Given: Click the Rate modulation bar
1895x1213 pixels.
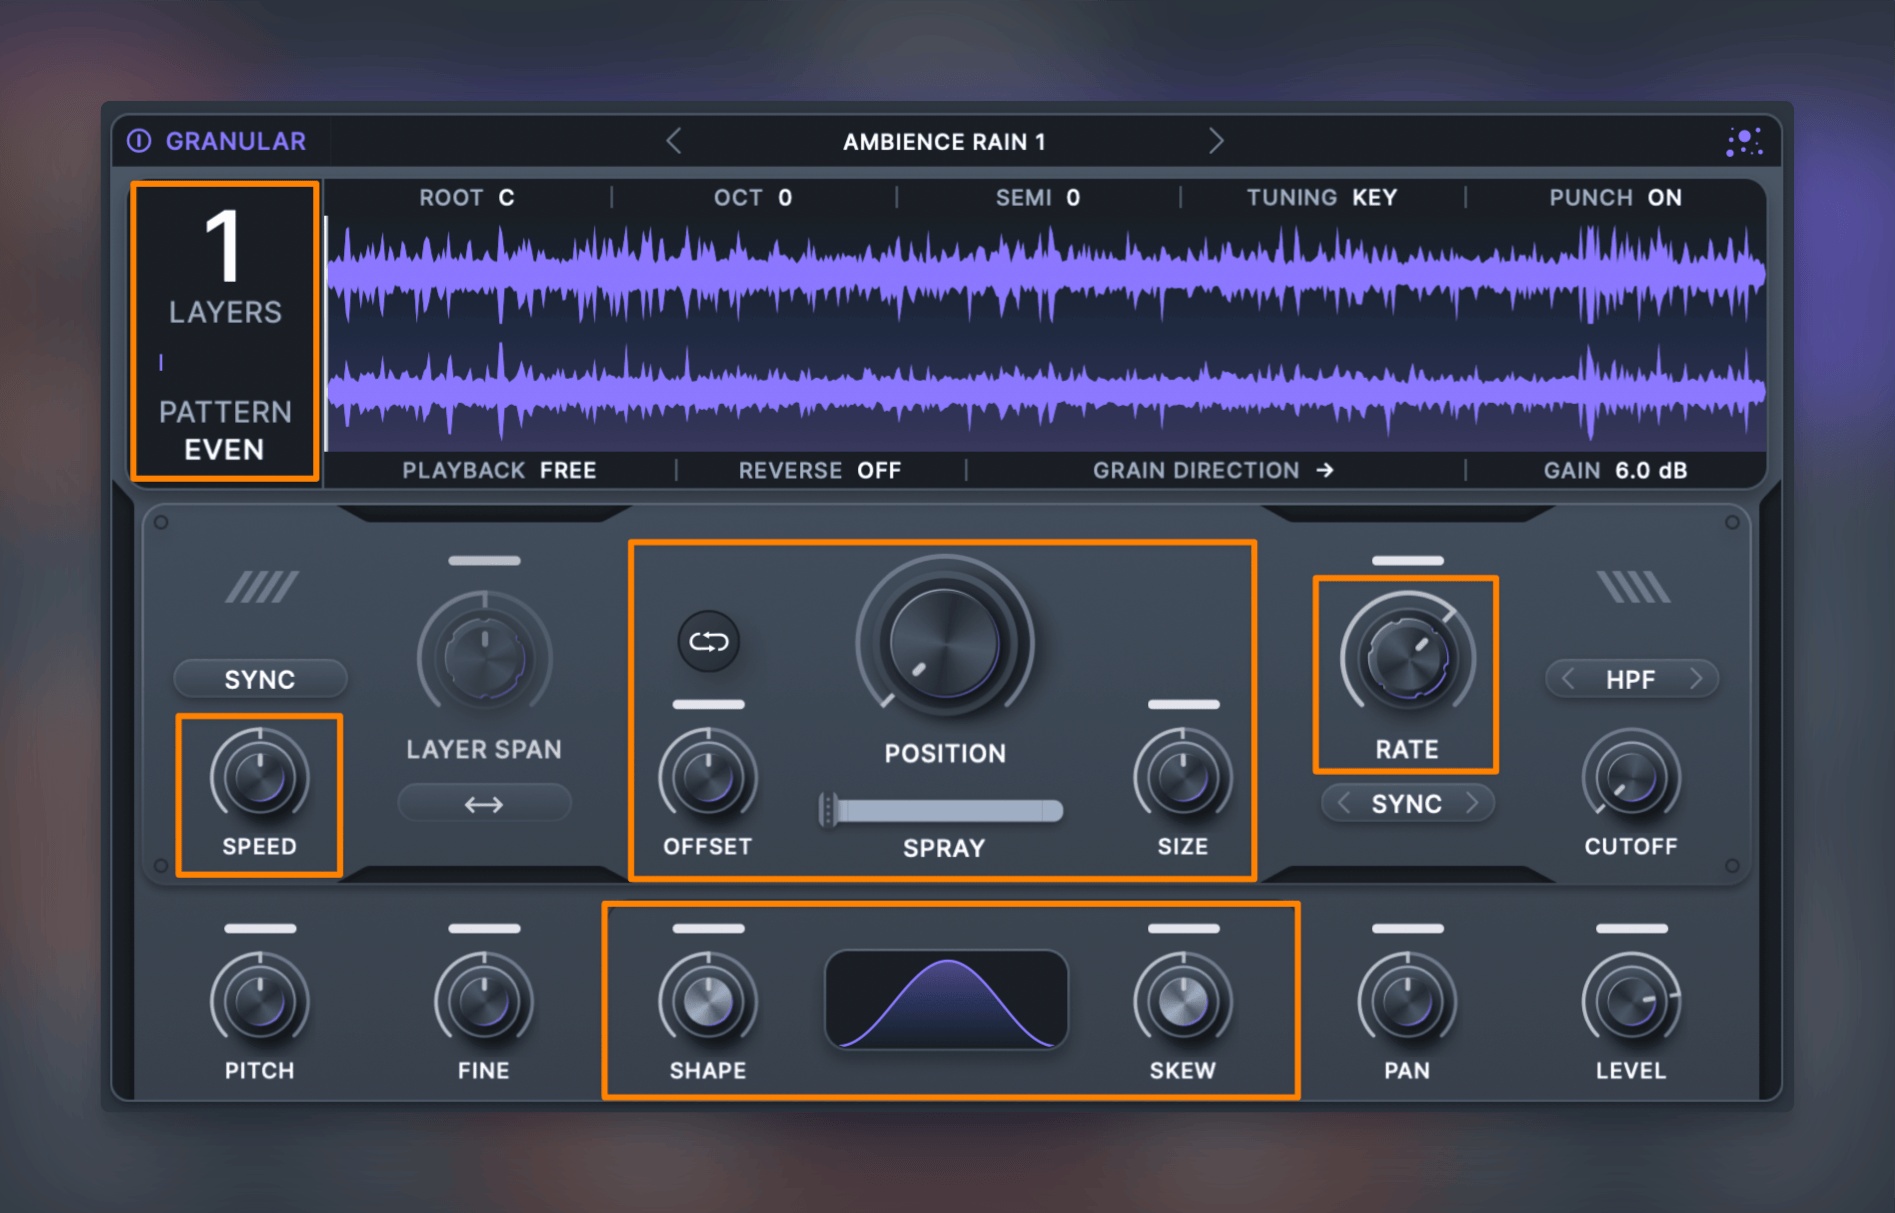Looking at the screenshot, I should click(x=1407, y=560).
